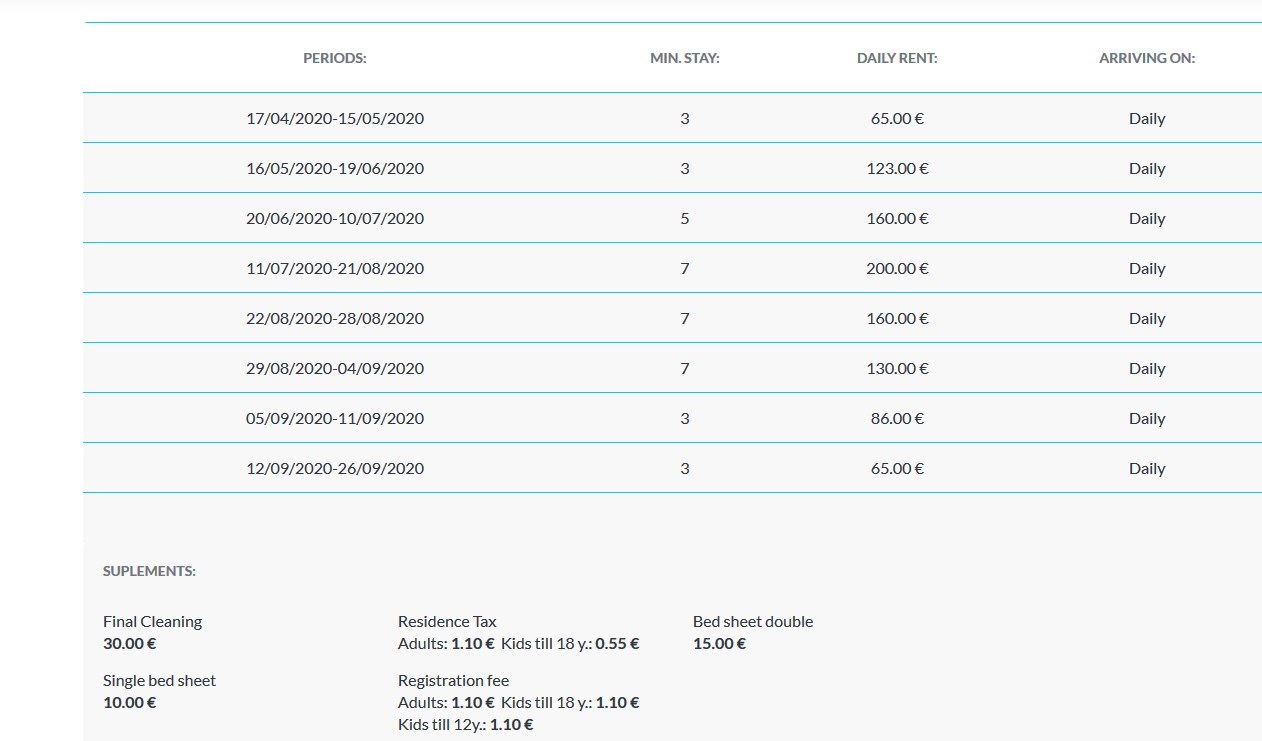Click 65.00 € rent for 12/09/2020 period

tap(897, 468)
